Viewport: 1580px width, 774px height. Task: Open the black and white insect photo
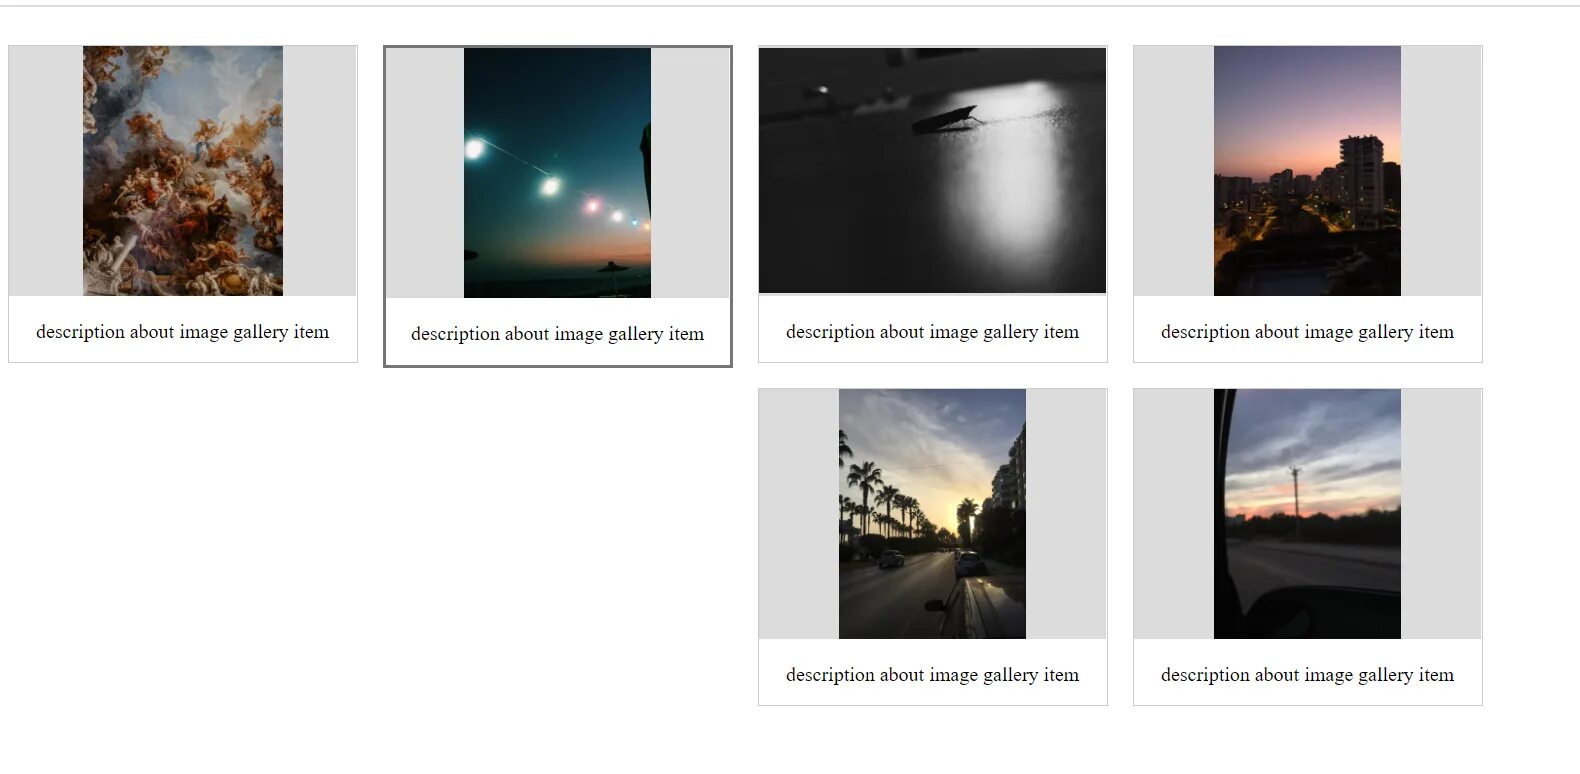[x=932, y=171]
